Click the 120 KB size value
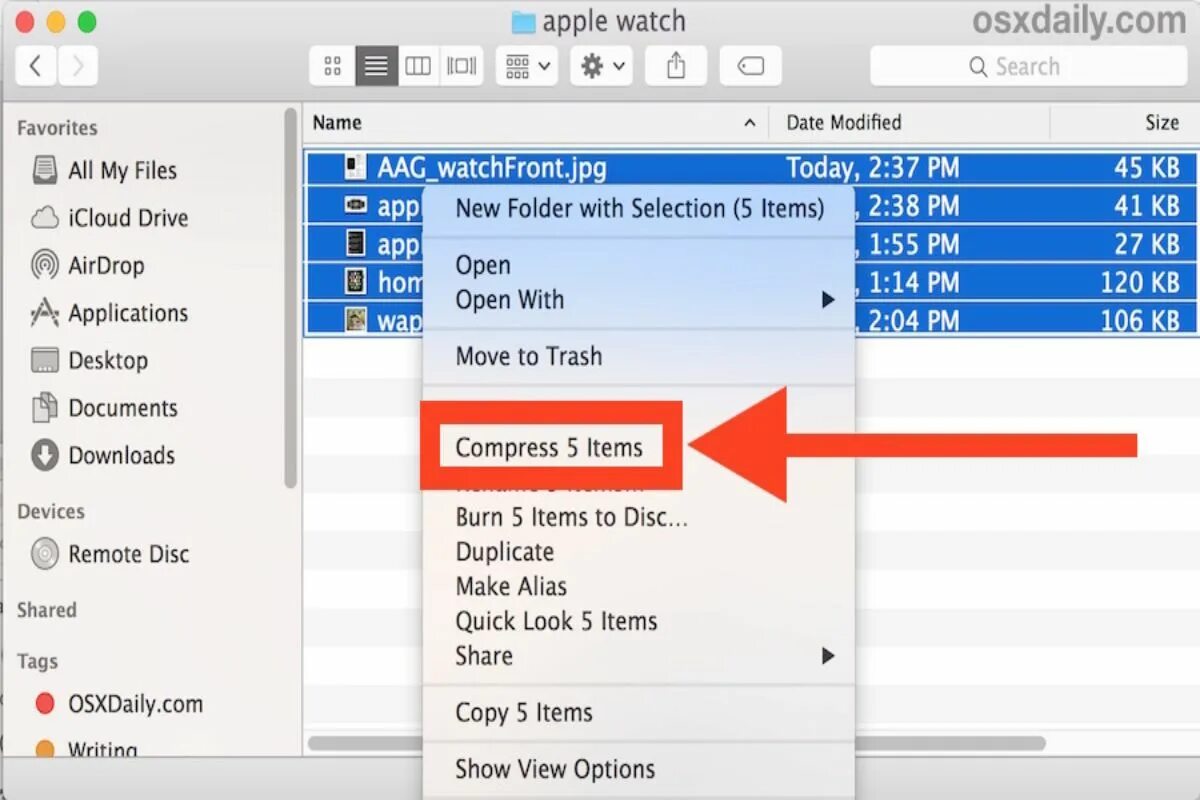Screen dimensions: 1200x800 tap(1140, 282)
